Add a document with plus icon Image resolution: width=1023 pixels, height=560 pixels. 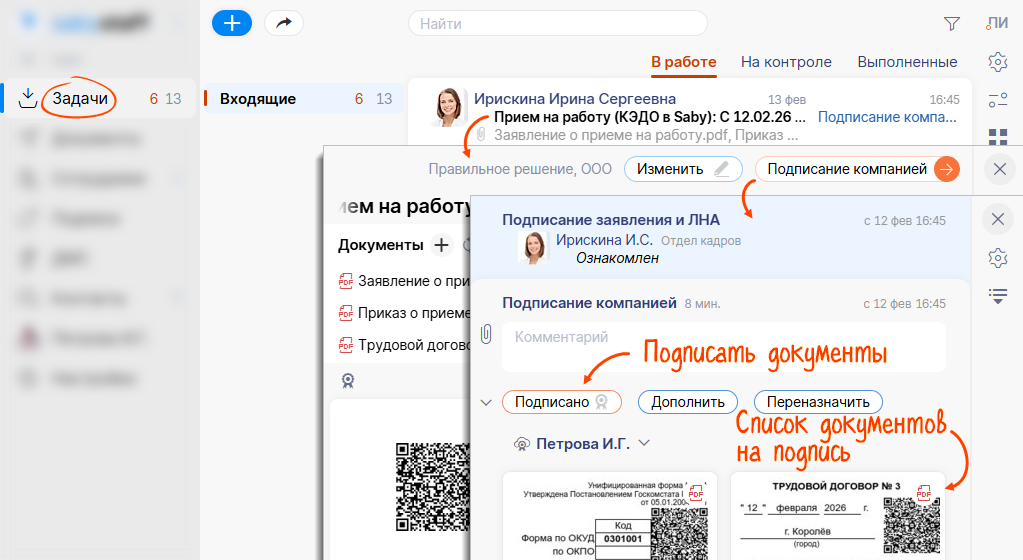pyautogui.click(x=441, y=245)
